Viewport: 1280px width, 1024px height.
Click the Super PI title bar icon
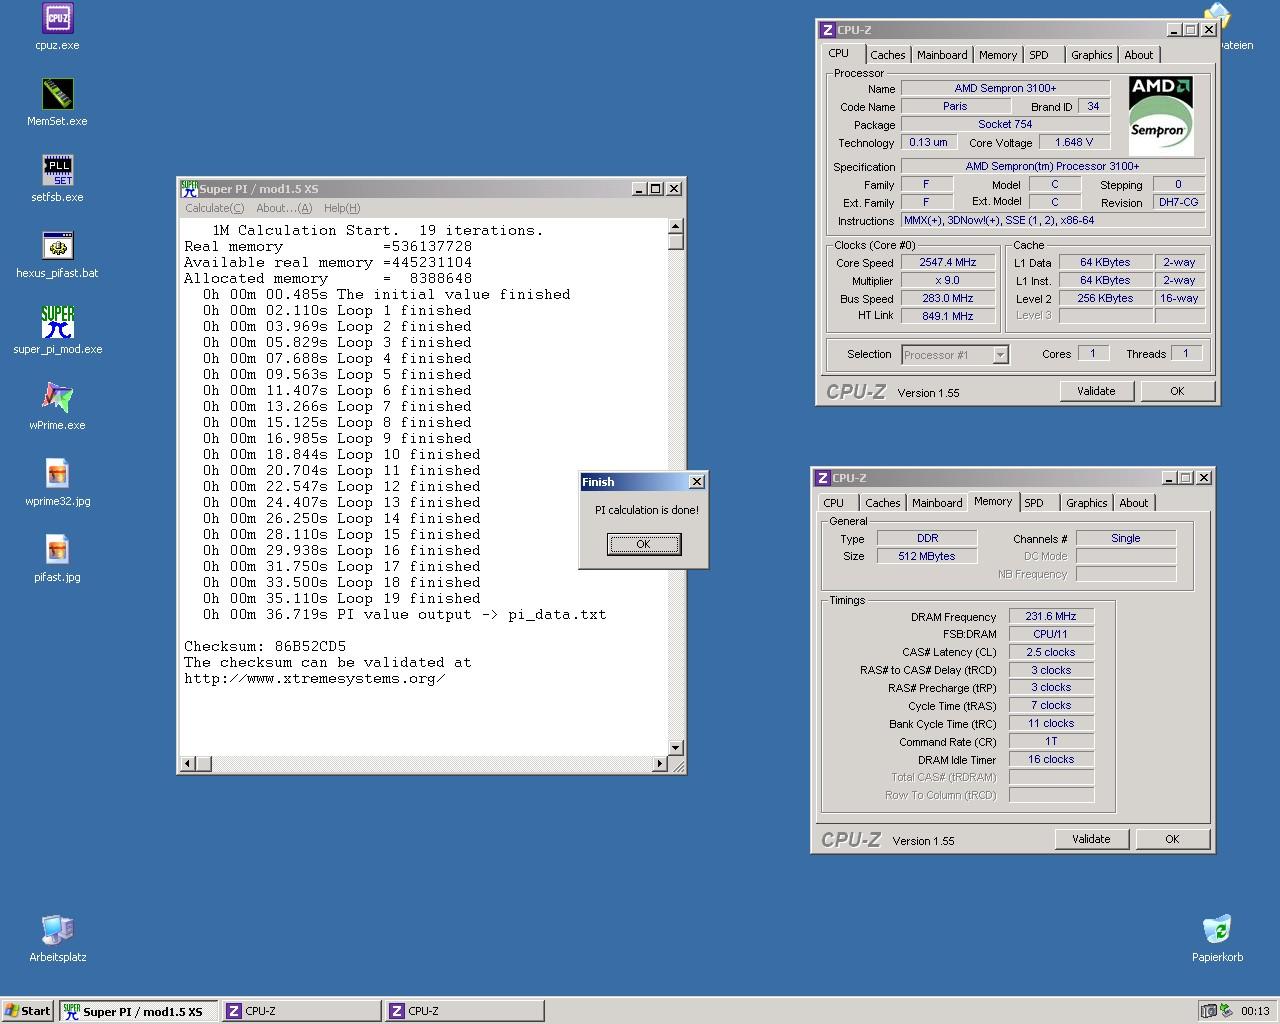coord(189,188)
